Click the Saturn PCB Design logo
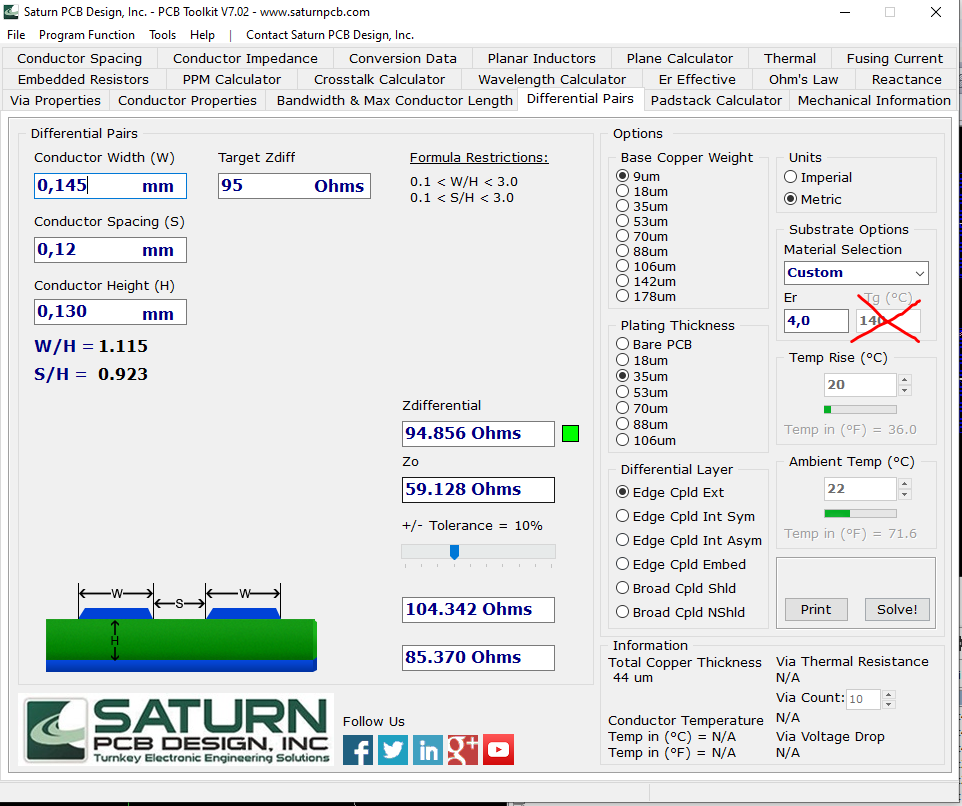 click(176, 729)
